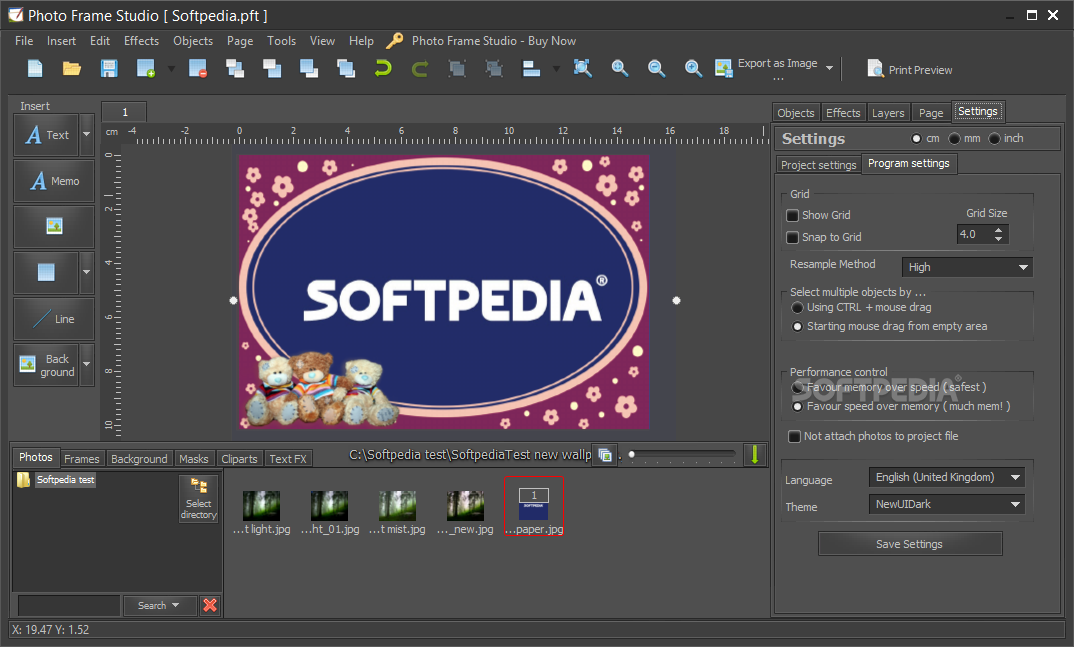Switch to the Layers tab
This screenshot has width=1074, height=647.
[x=888, y=113]
